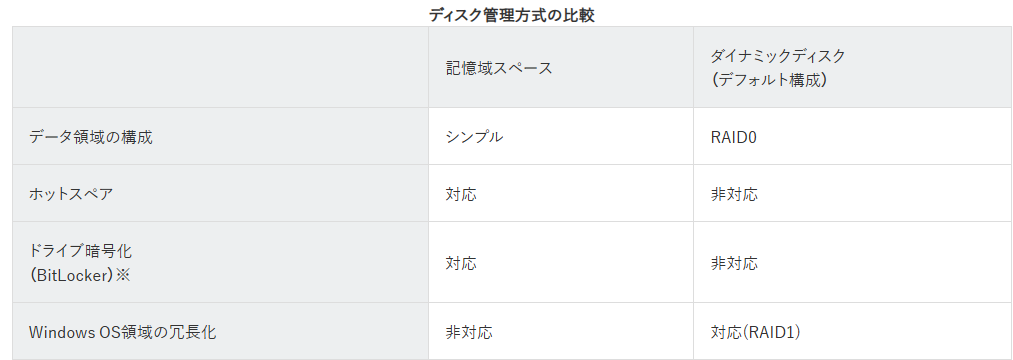Click 対応 in the ホットスペア row

pos(461,194)
